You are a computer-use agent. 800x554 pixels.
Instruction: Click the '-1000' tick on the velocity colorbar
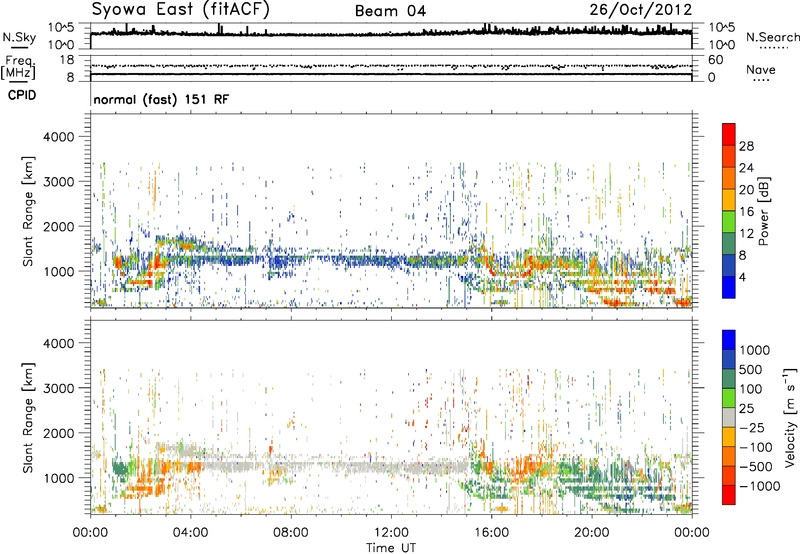(x=759, y=486)
